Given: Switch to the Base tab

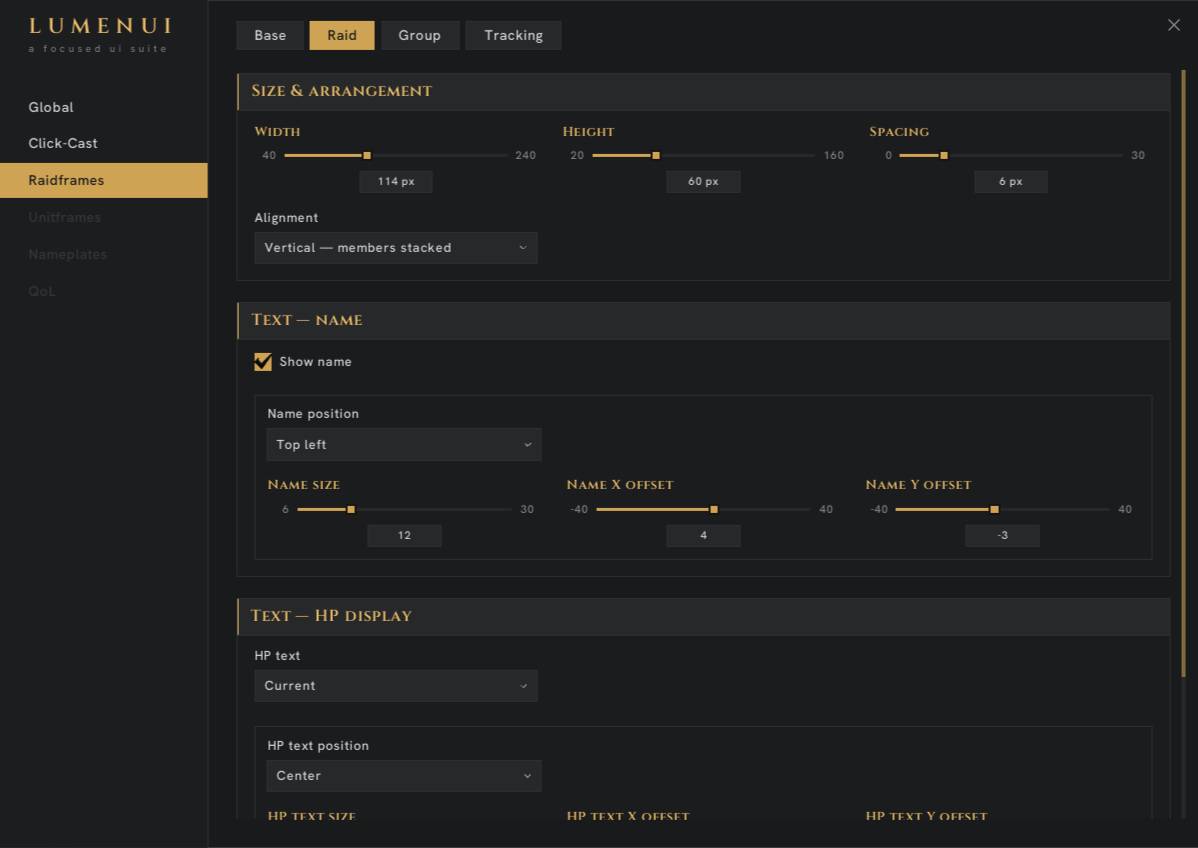Looking at the screenshot, I should coord(270,35).
